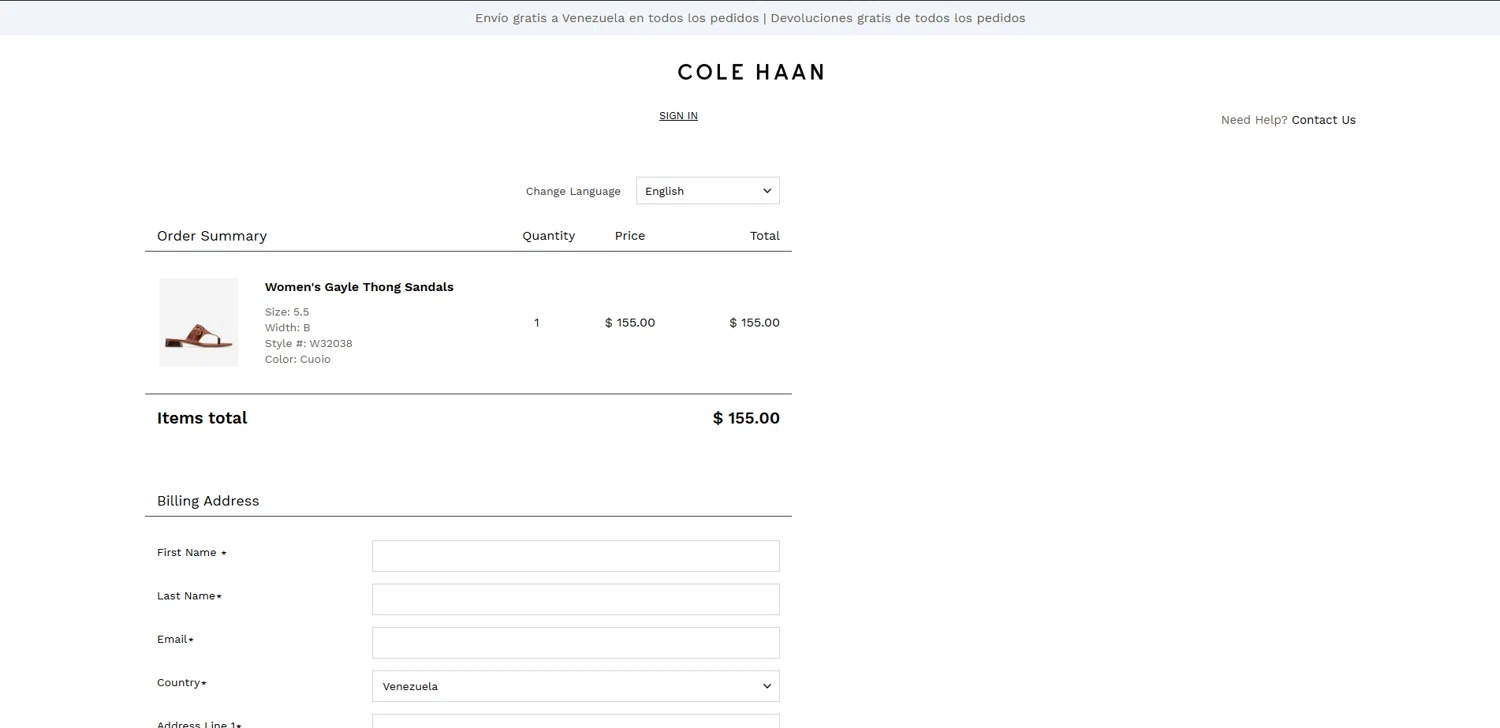This screenshot has width=1500, height=728.
Task: Click the Items total label
Action: click(202, 418)
